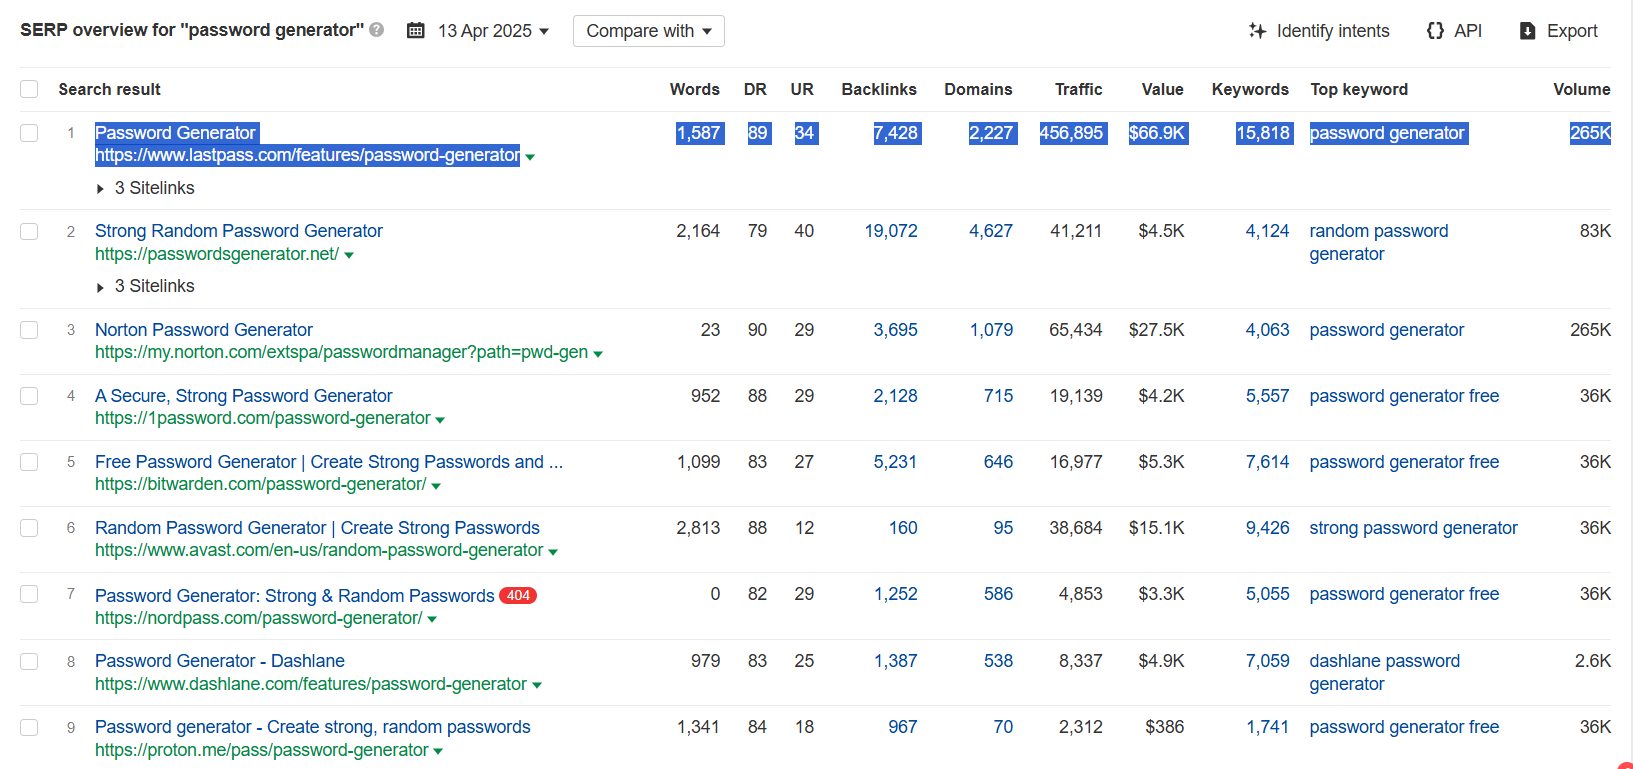1633x769 pixels.
Task: Open the URL dropdown arrow for nordpass.com
Action: (432, 620)
